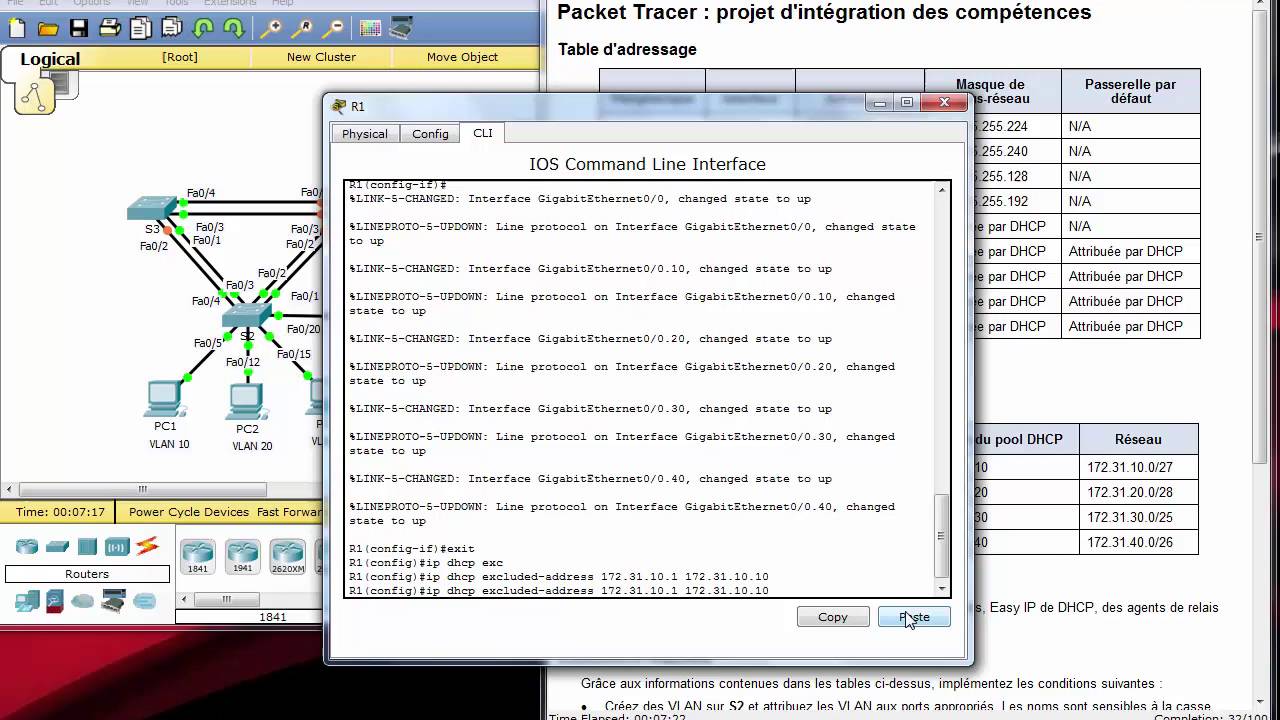Click the CLI scrollbar up arrow
Viewport: 1280px width, 720px height.
941,190
